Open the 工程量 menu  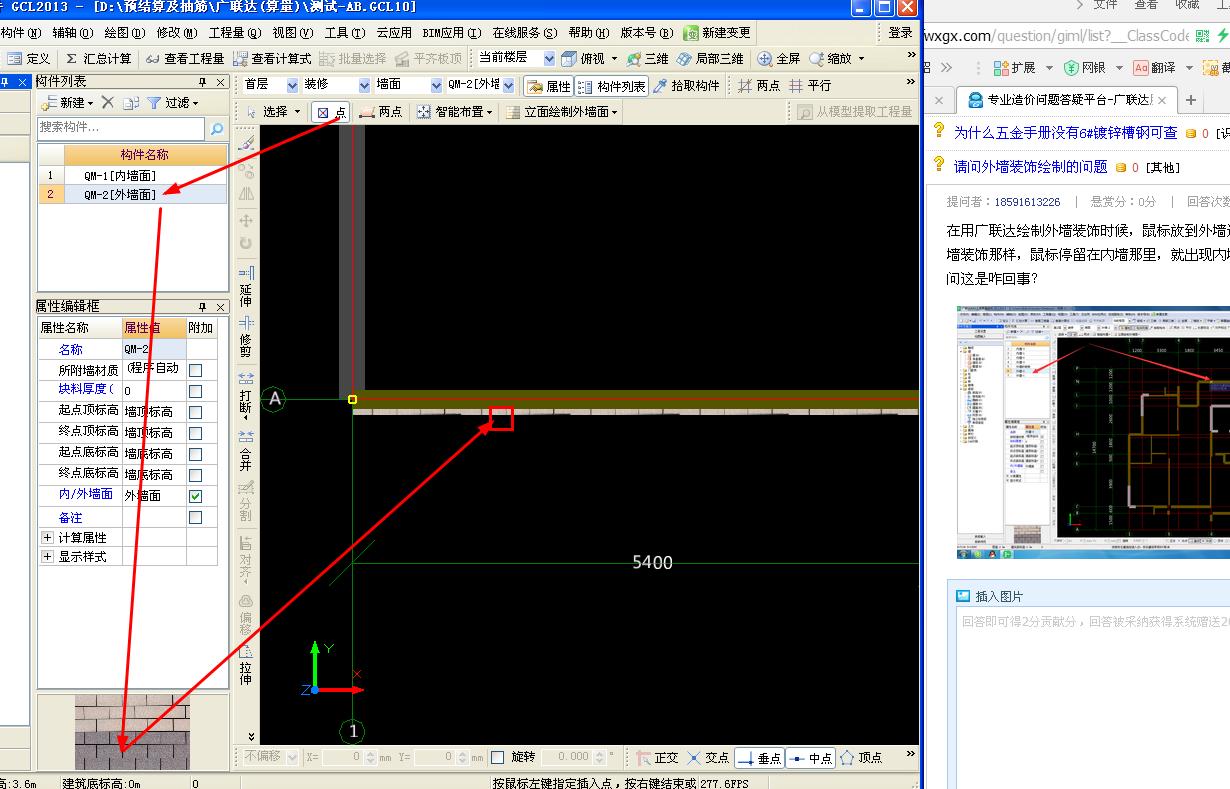coord(236,33)
